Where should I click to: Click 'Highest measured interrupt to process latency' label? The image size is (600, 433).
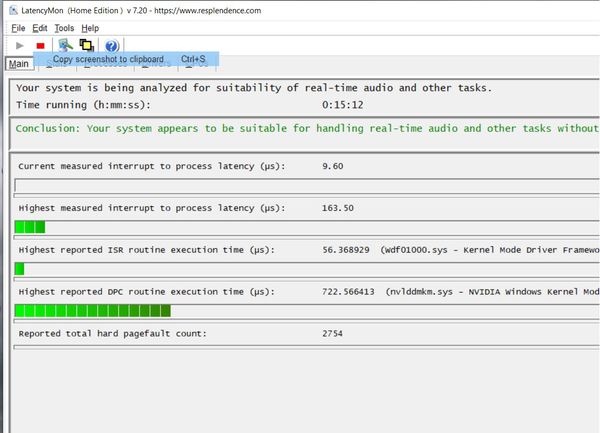click(152, 208)
